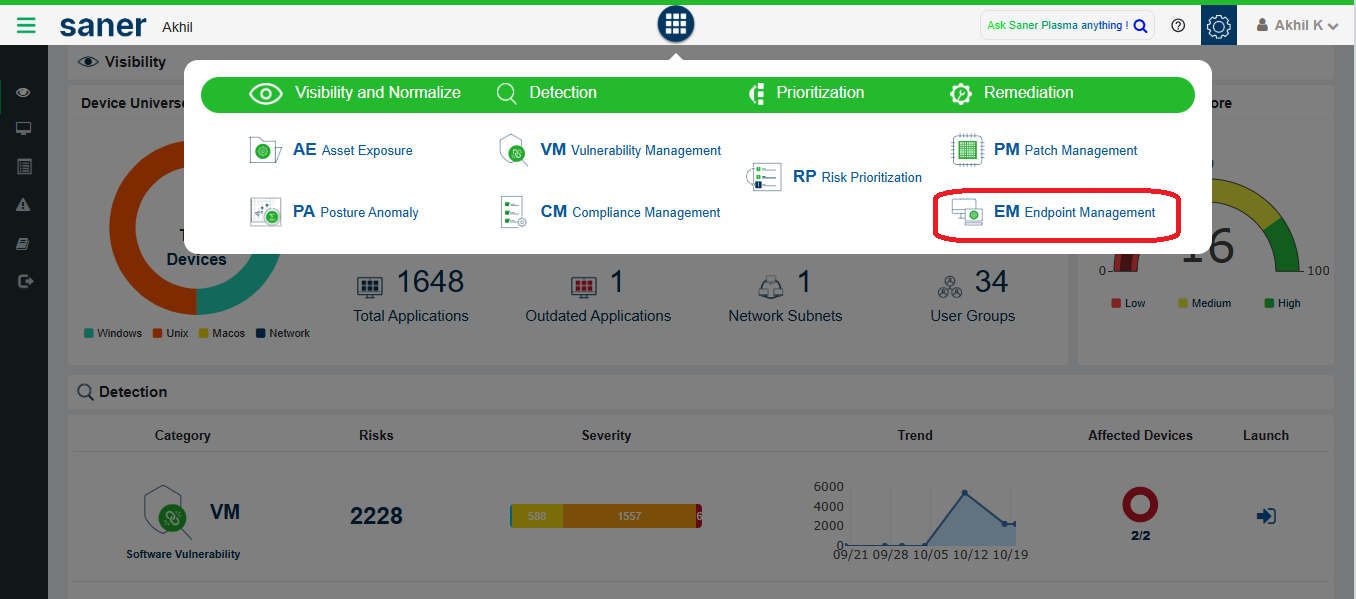Screen dimensions: 1356x599
Task: Click the Affected Devices column header
Action: click(1140, 435)
